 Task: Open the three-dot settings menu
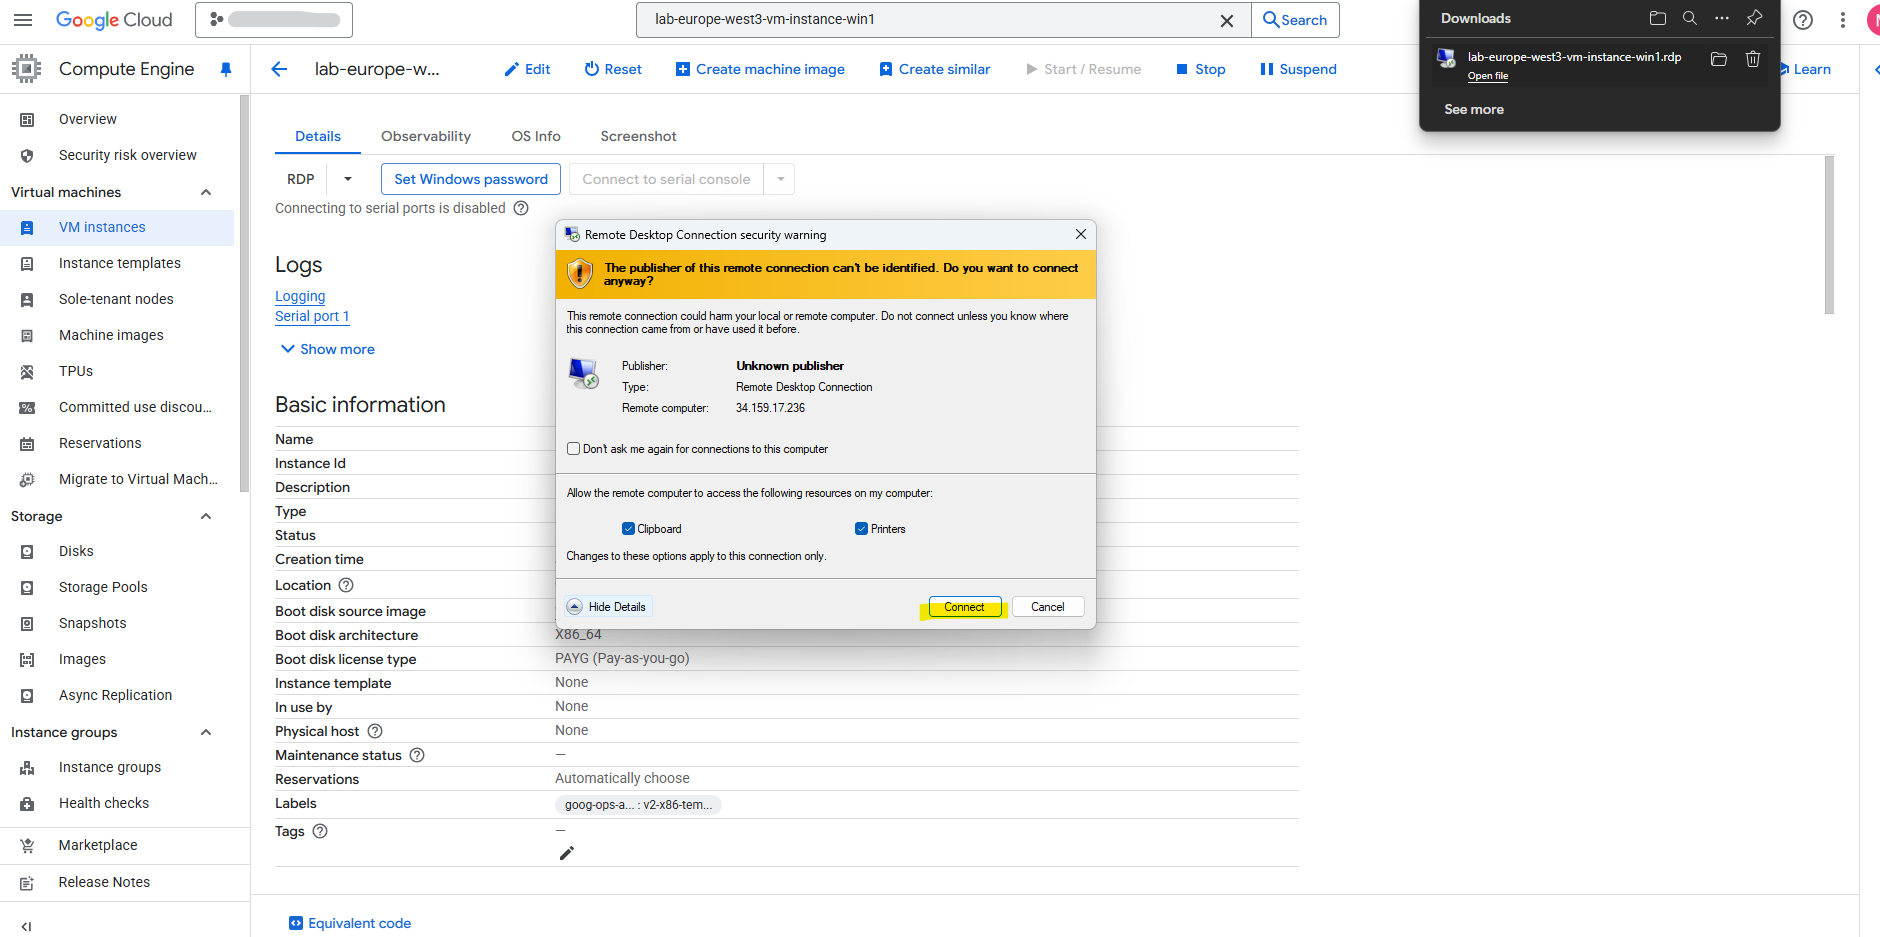pyautogui.click(x=1843, y=20)
